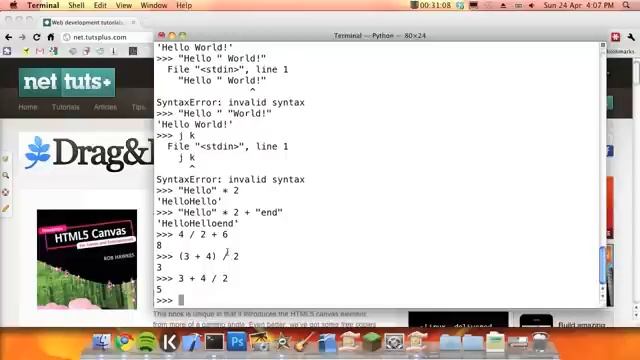Reload the browser page
Screen dimensions: 640x360
click(x=36, y=37)
